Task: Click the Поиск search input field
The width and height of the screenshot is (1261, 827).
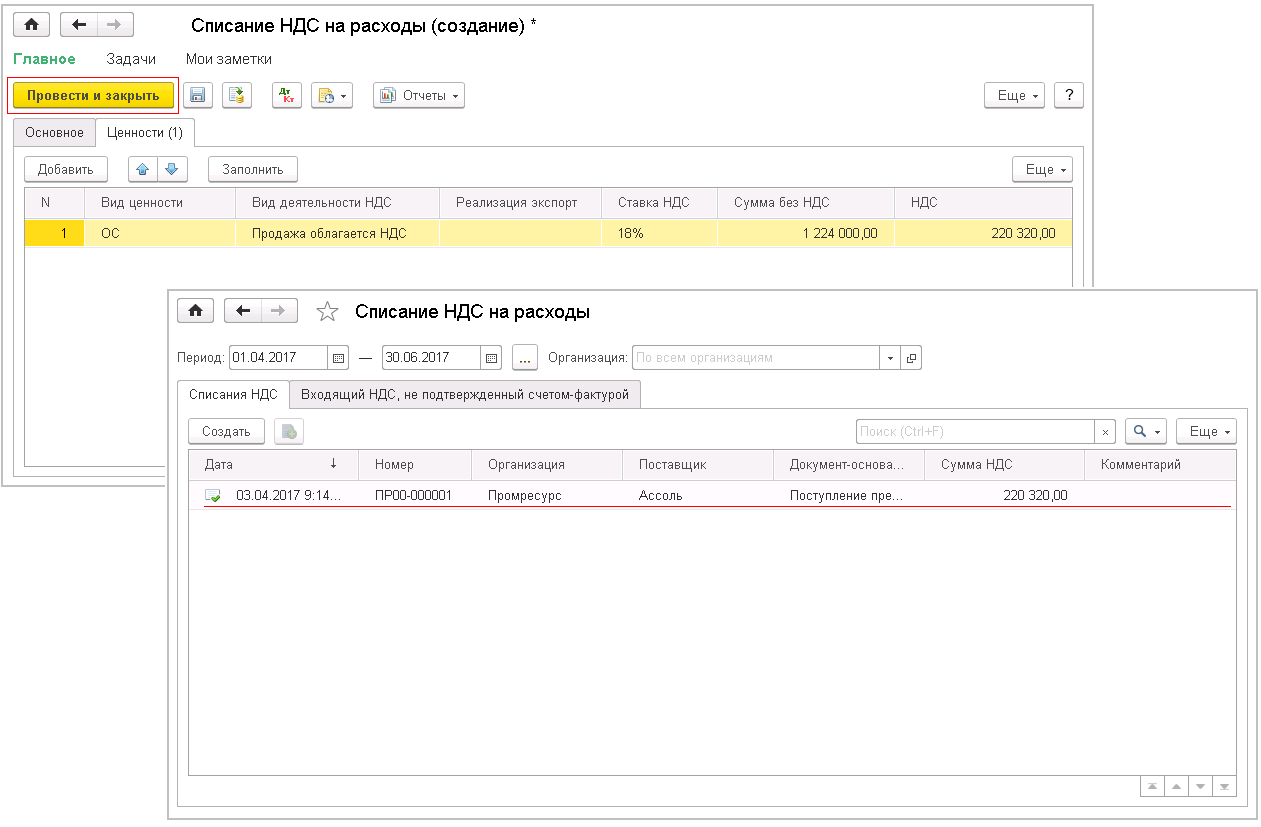Action: tap(975, 431)
